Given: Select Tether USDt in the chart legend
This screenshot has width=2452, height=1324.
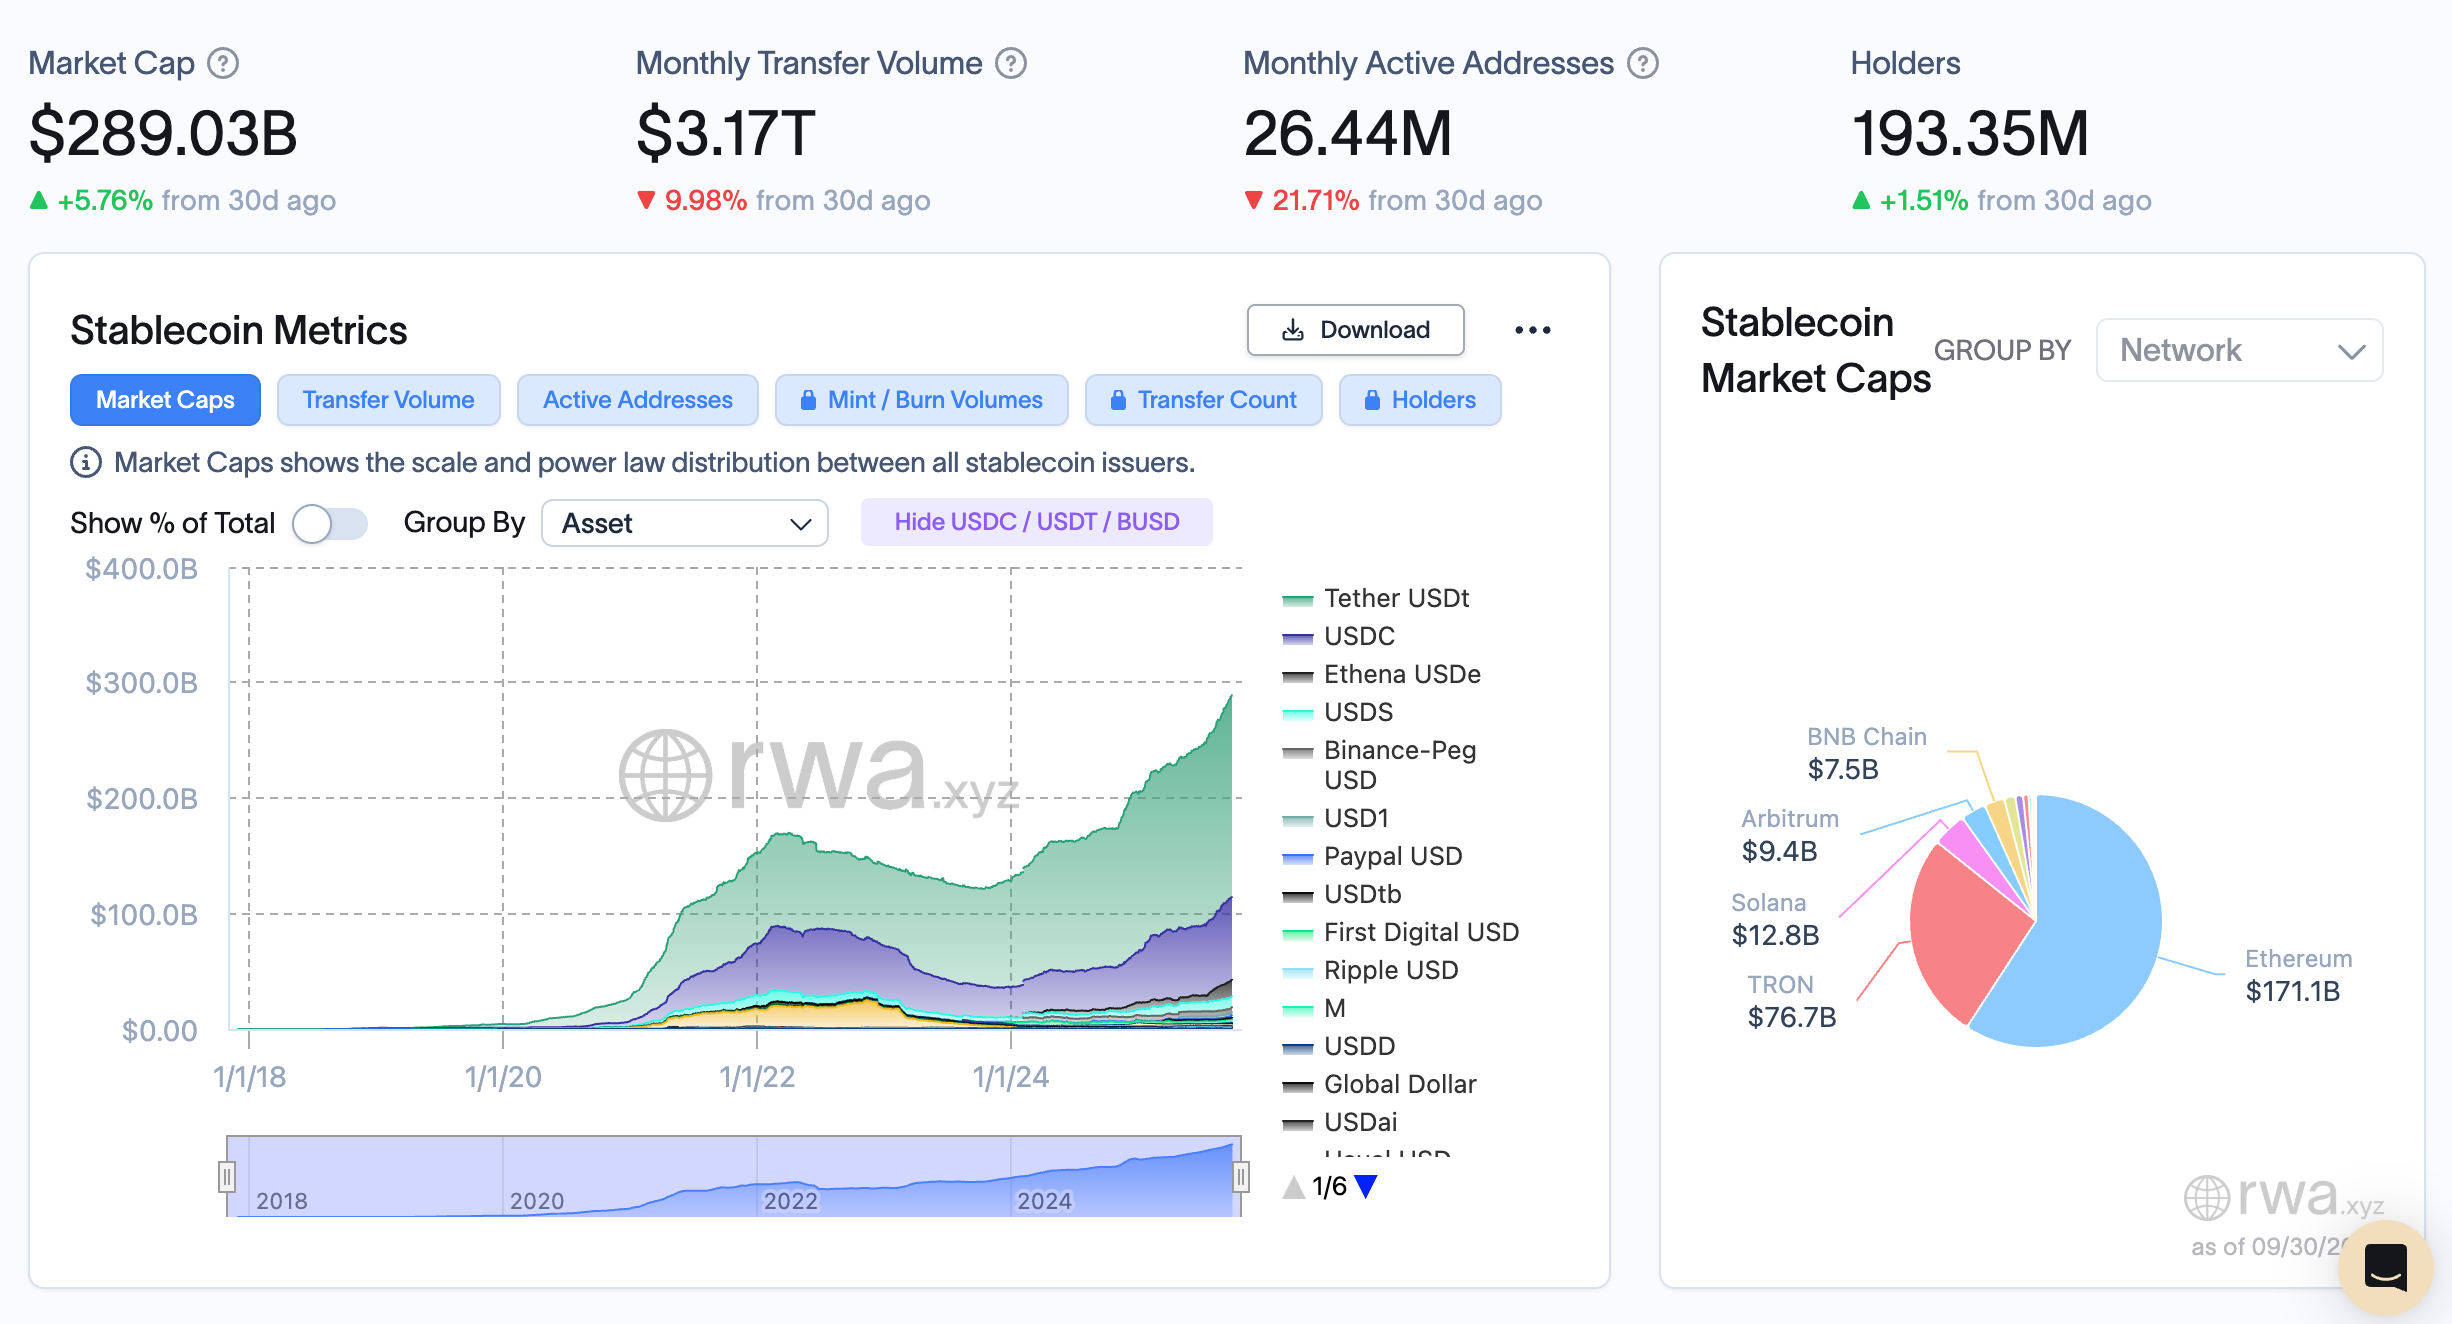Looking at the screenshot, I should pos(1396,598).
